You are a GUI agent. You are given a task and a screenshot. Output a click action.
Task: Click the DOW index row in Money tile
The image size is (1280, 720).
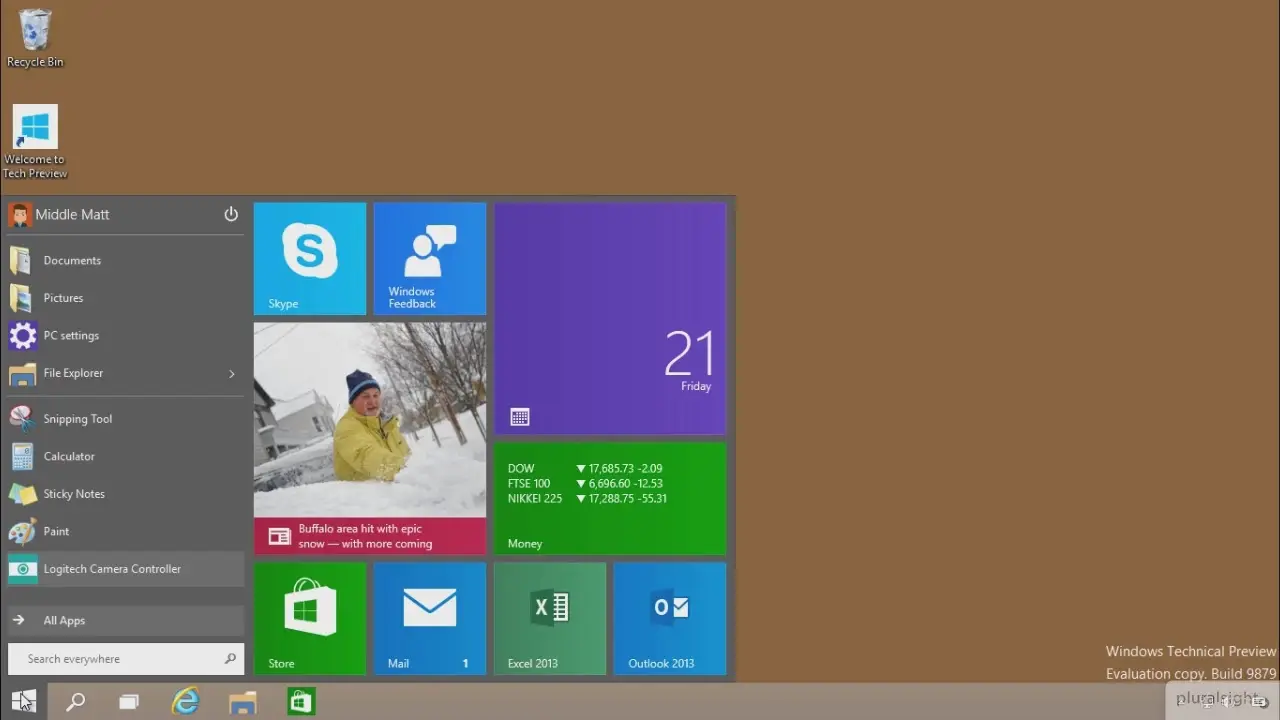[585, 469]
